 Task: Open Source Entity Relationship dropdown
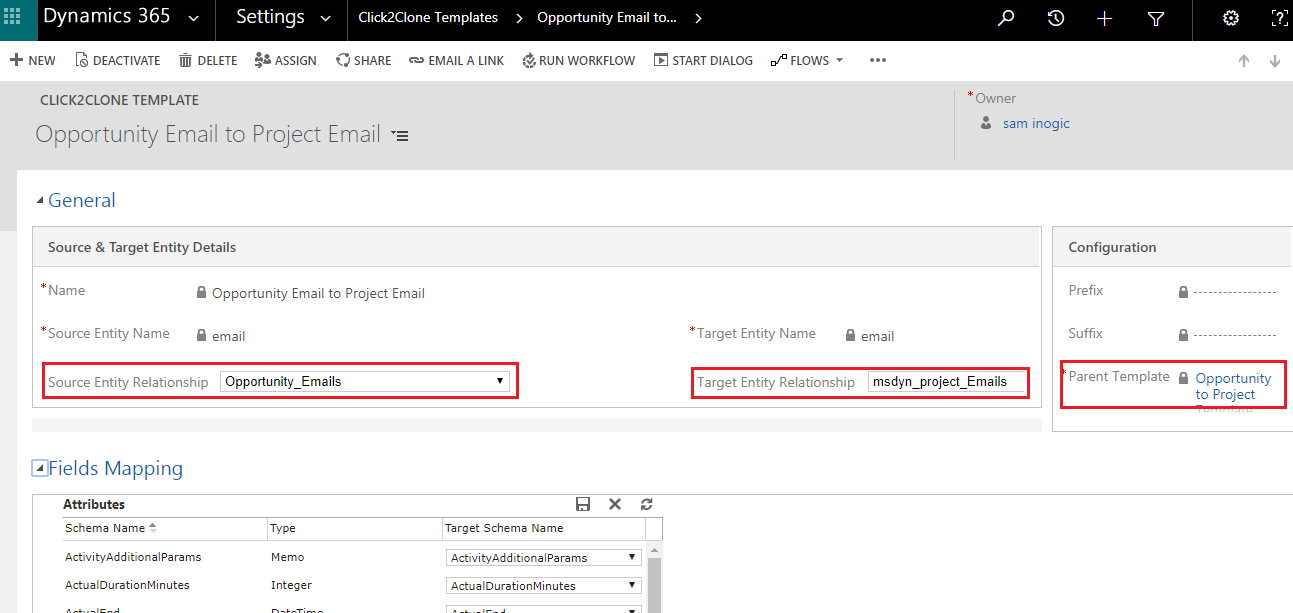pyautogui.click(x=365, y=381)
